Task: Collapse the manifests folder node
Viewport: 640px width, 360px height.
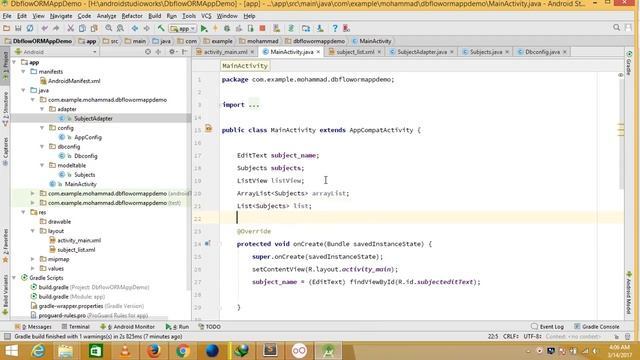Action: 23,71
